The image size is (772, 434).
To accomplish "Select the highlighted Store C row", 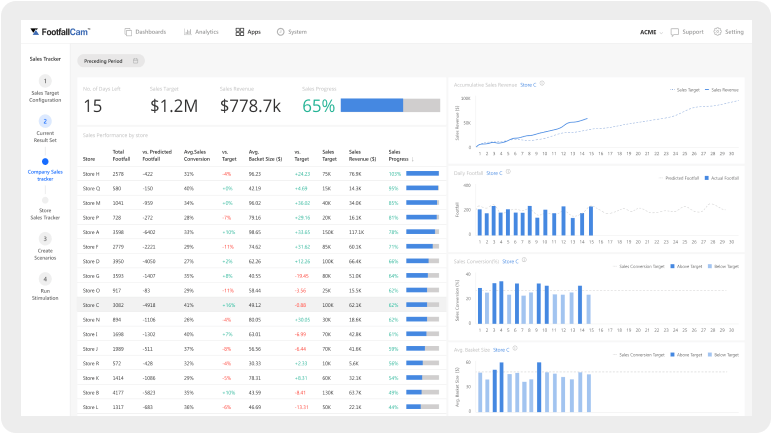I will pos(261,305).
